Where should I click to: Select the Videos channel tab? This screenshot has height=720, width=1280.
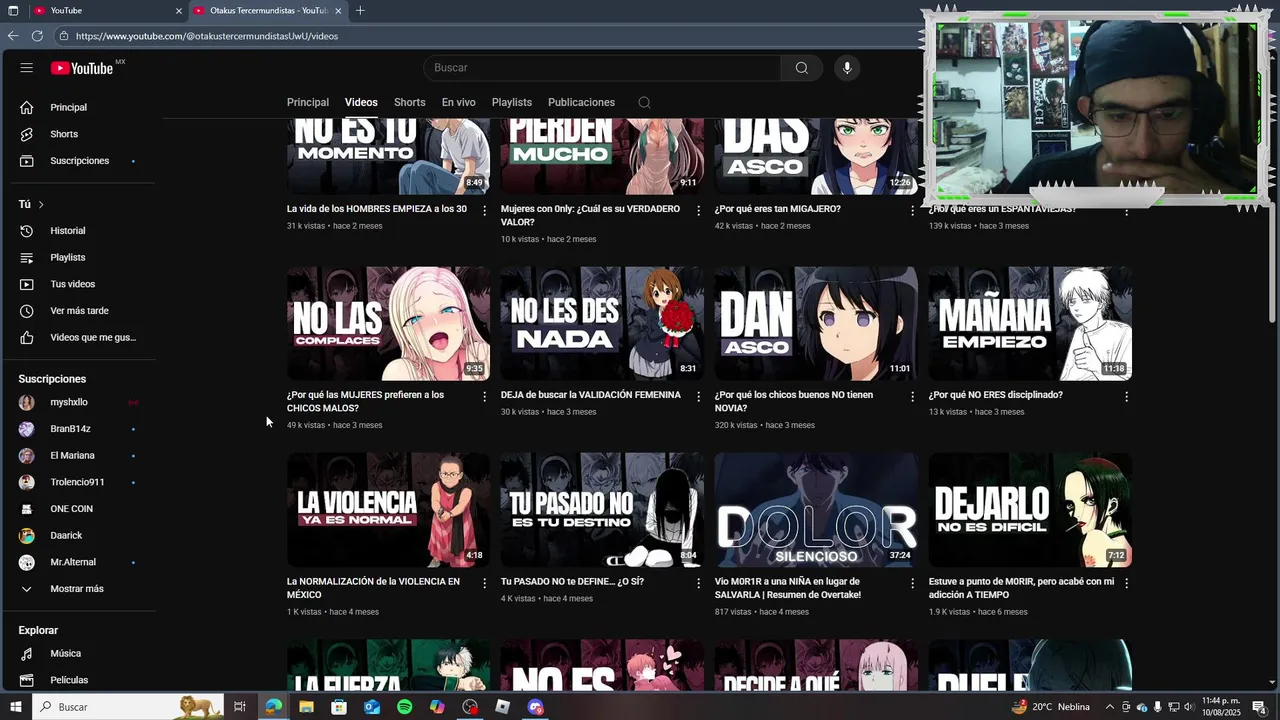(x=361, y=102)
